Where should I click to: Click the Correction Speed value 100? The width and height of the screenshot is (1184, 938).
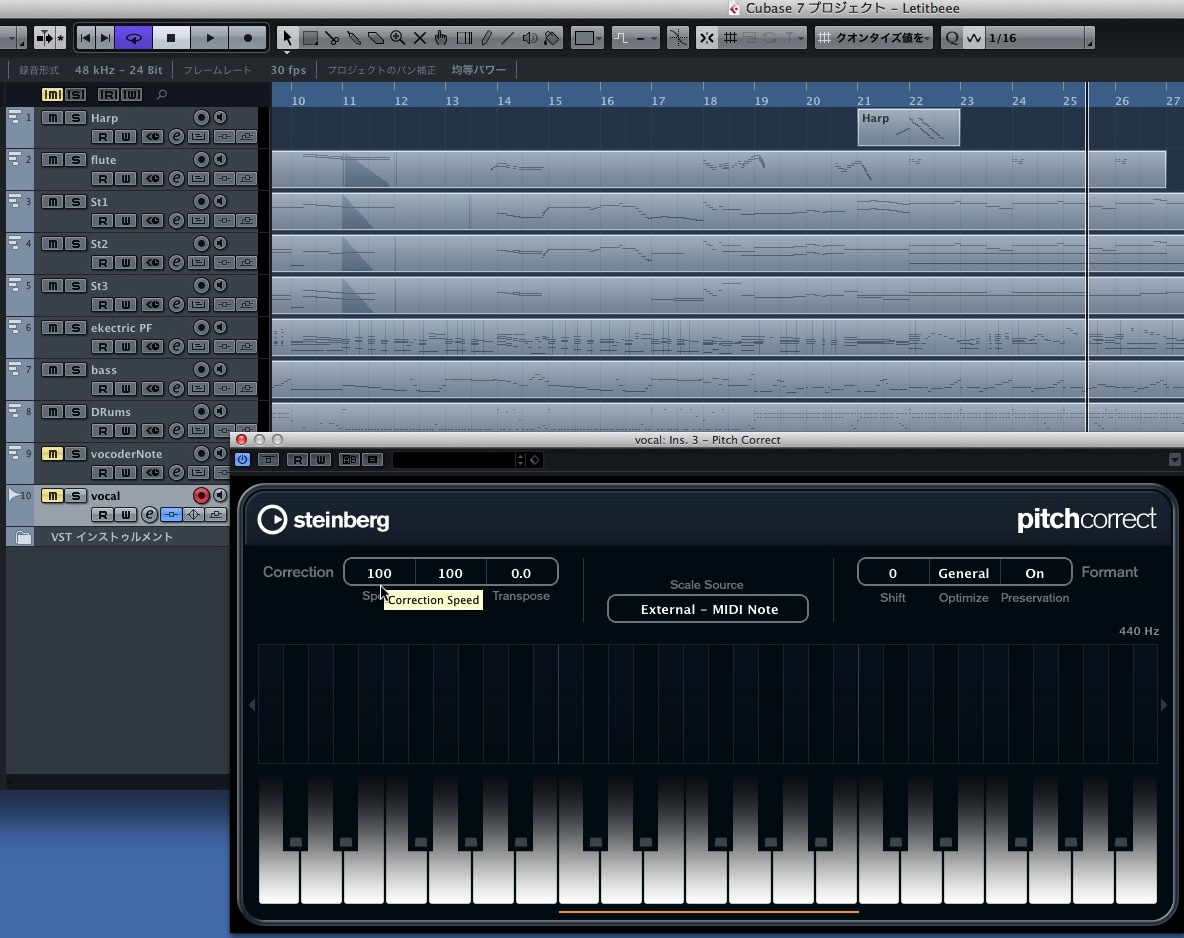(379, 573)
